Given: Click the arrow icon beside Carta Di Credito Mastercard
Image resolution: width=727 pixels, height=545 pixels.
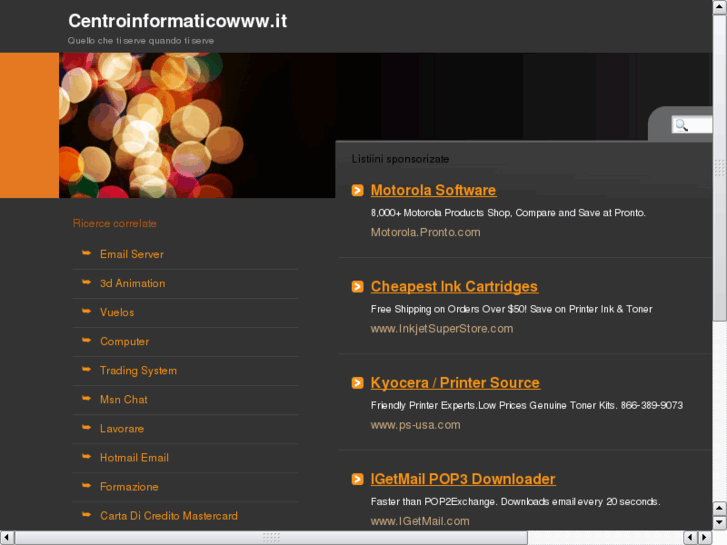Looking at the screenshot, I should tap(86, 515).
